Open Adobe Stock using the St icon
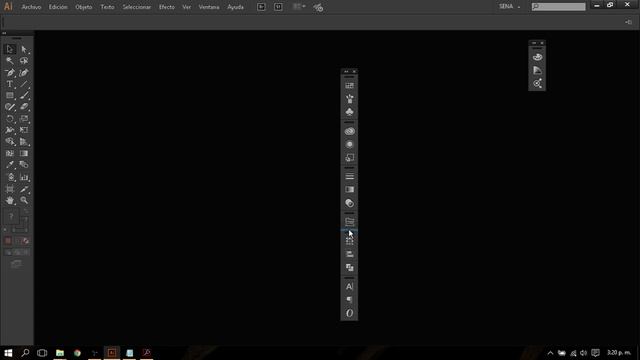 click(278, 7)
